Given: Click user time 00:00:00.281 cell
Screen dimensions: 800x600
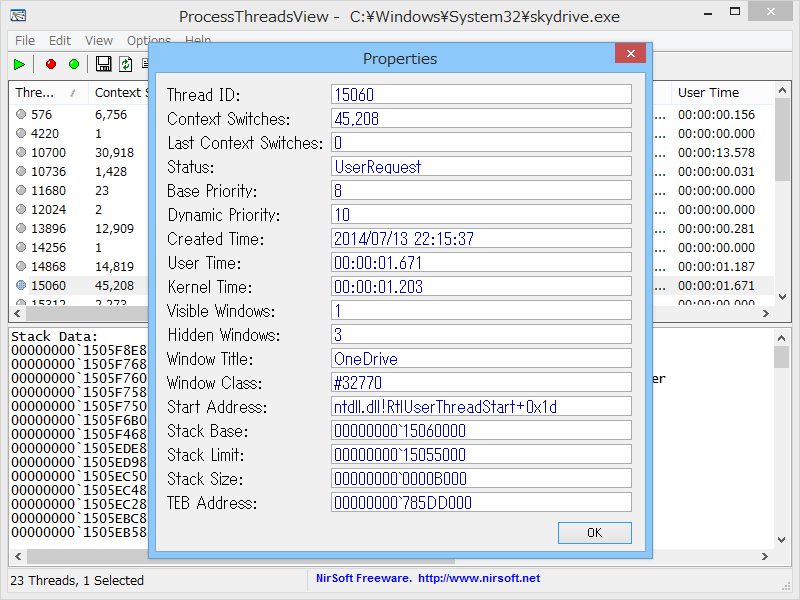Looking at the screenshot, I should click(x=716, y=229).
